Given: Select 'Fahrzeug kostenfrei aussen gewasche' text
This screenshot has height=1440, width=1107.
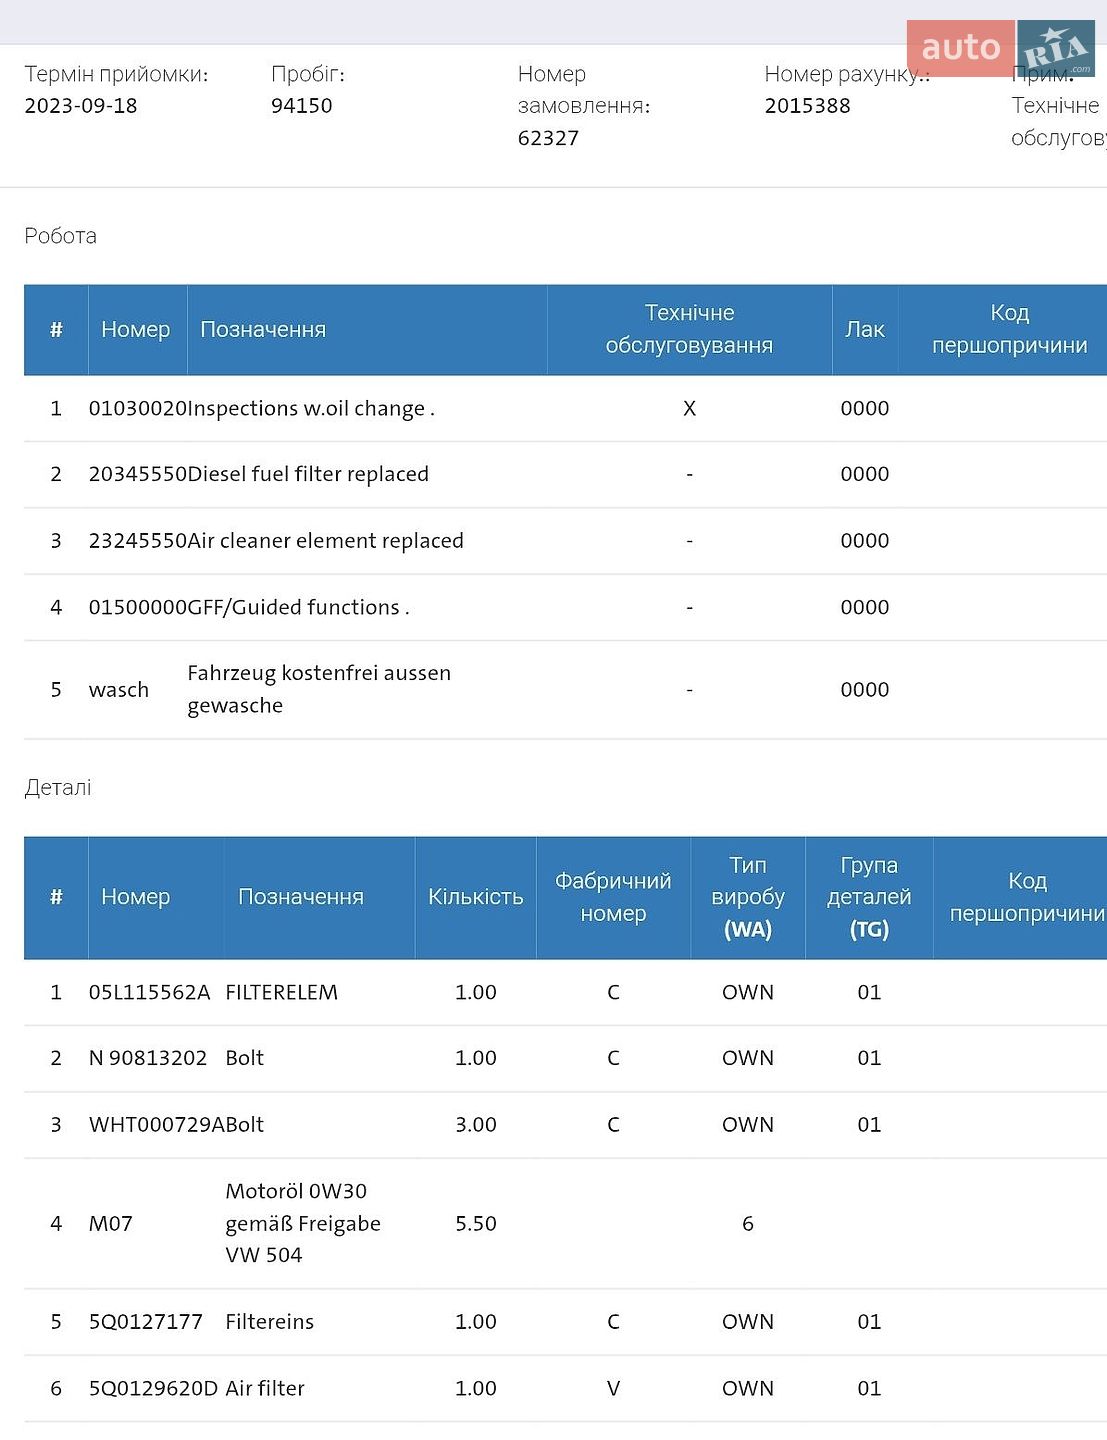Looking at the screenshot, I should [319, 689].
